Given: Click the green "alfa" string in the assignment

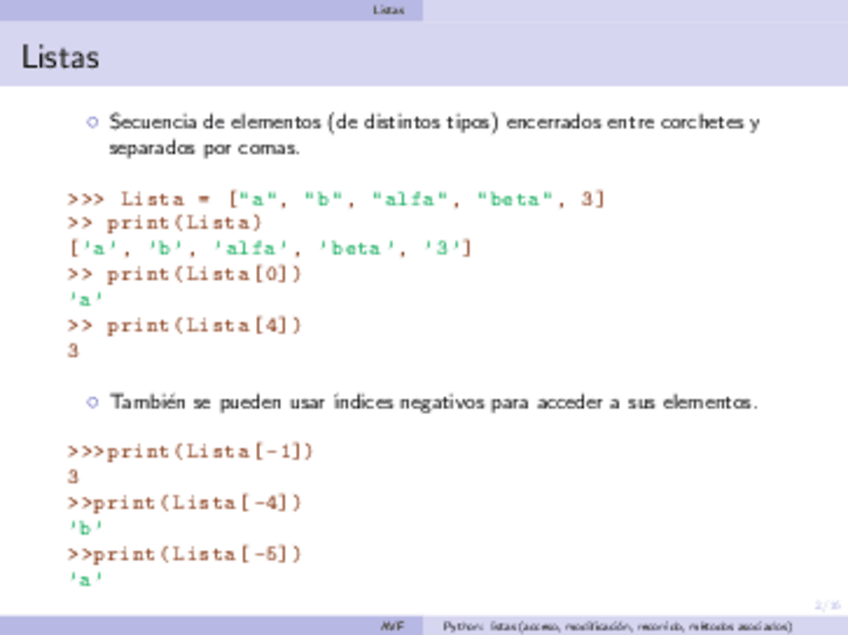Looking at the screenshot, I should coord(410,199).
